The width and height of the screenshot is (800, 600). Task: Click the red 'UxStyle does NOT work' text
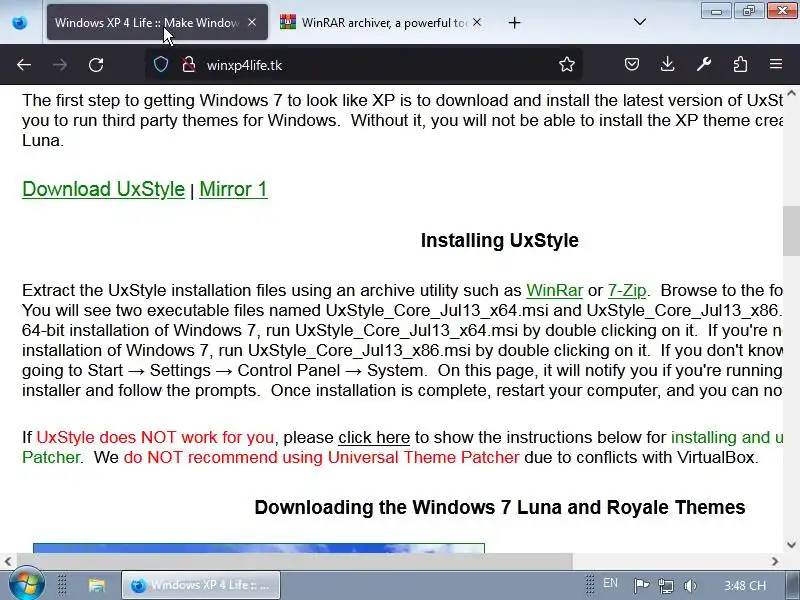point(155,437)
